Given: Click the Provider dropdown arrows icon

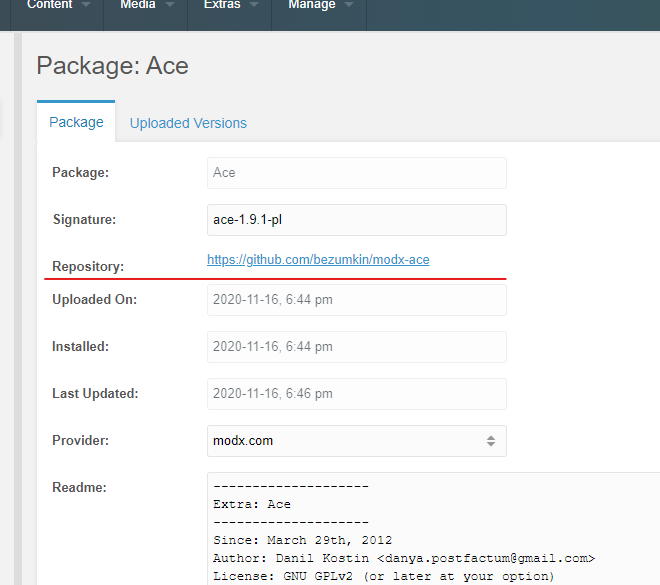Looking at the screenshot, I should 491,441.
